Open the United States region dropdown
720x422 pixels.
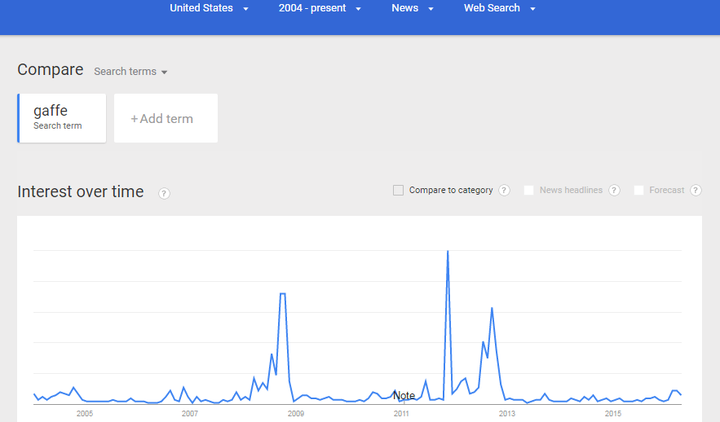[x=209, y=8]
